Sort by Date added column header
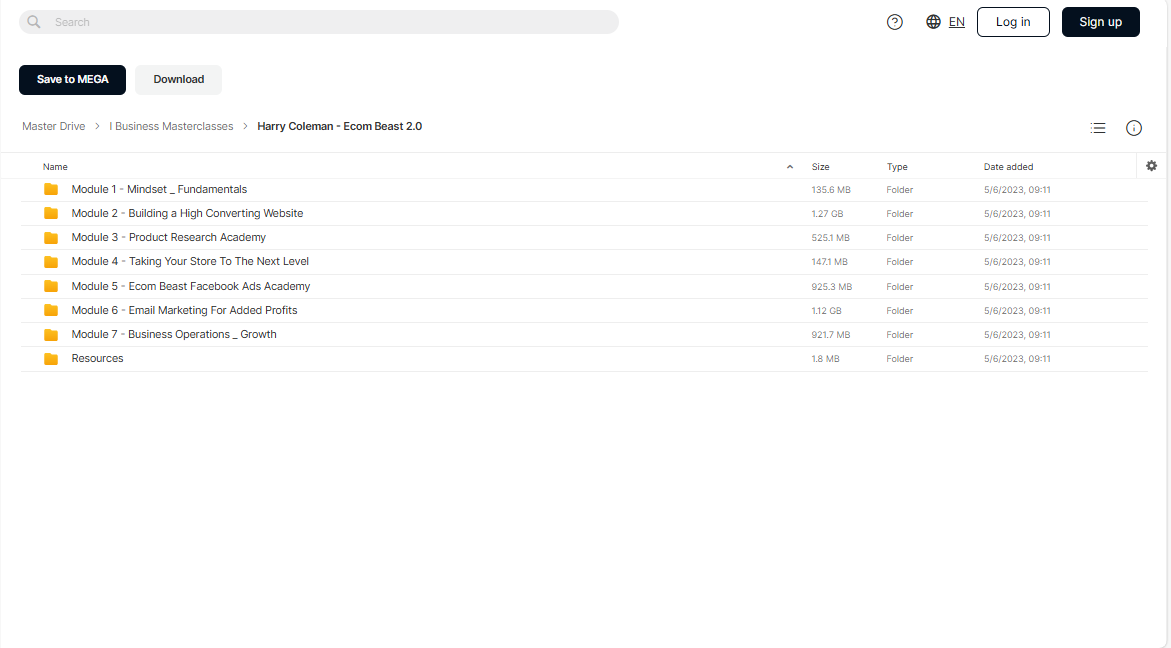 1008,166
